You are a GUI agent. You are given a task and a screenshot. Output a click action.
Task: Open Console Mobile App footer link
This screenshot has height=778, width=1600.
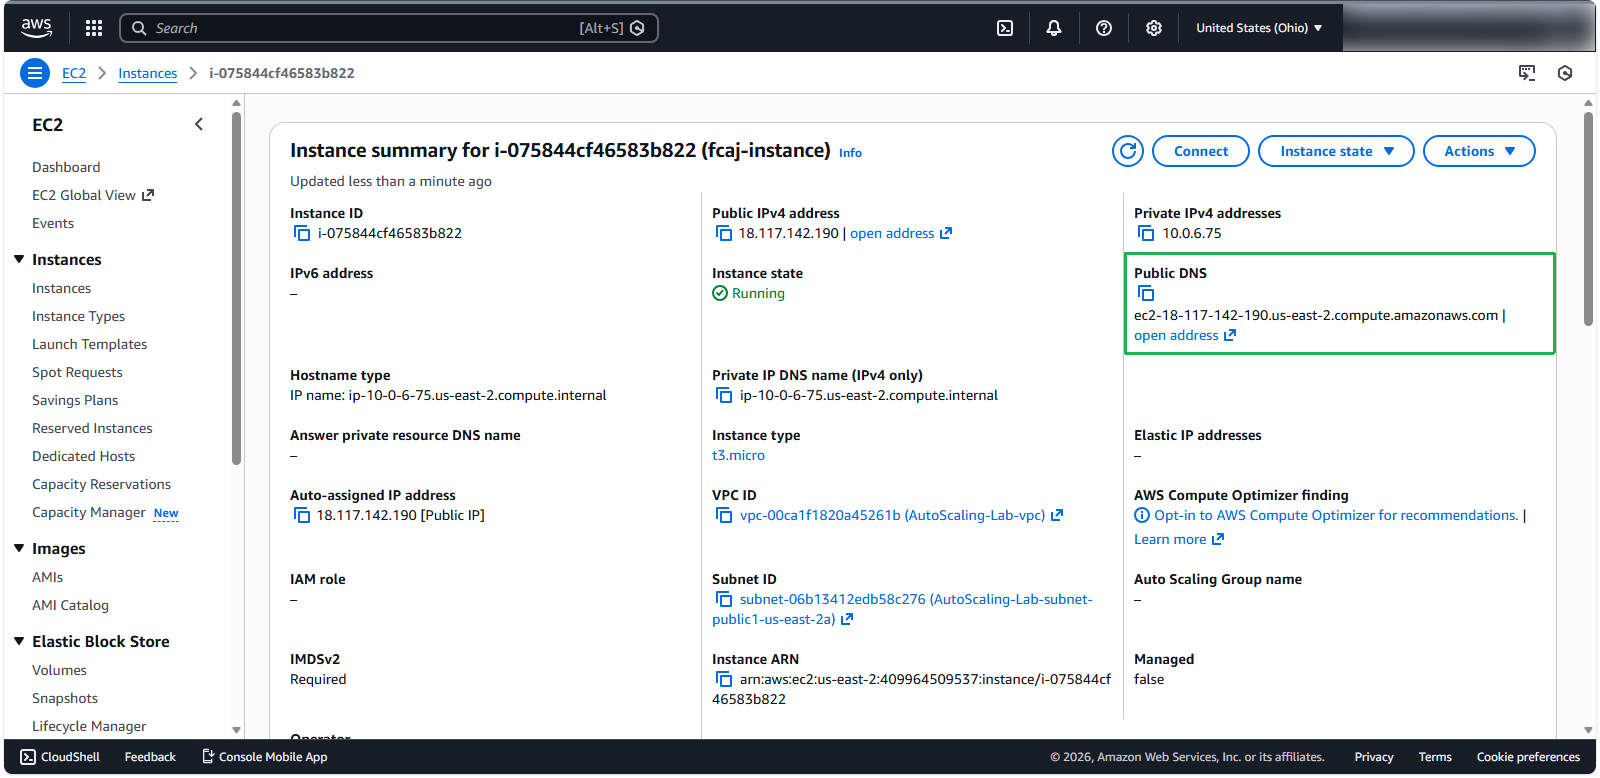[x=265, y=757]
